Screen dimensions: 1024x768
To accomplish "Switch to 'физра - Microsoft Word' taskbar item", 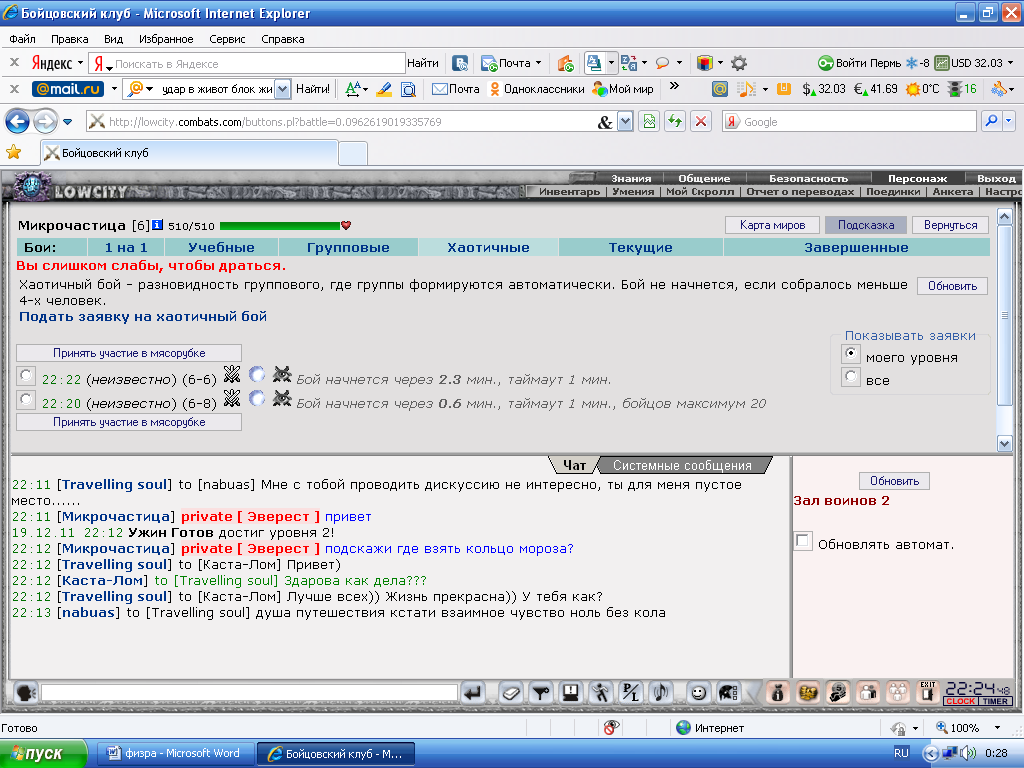I will (x=174, y=754).
